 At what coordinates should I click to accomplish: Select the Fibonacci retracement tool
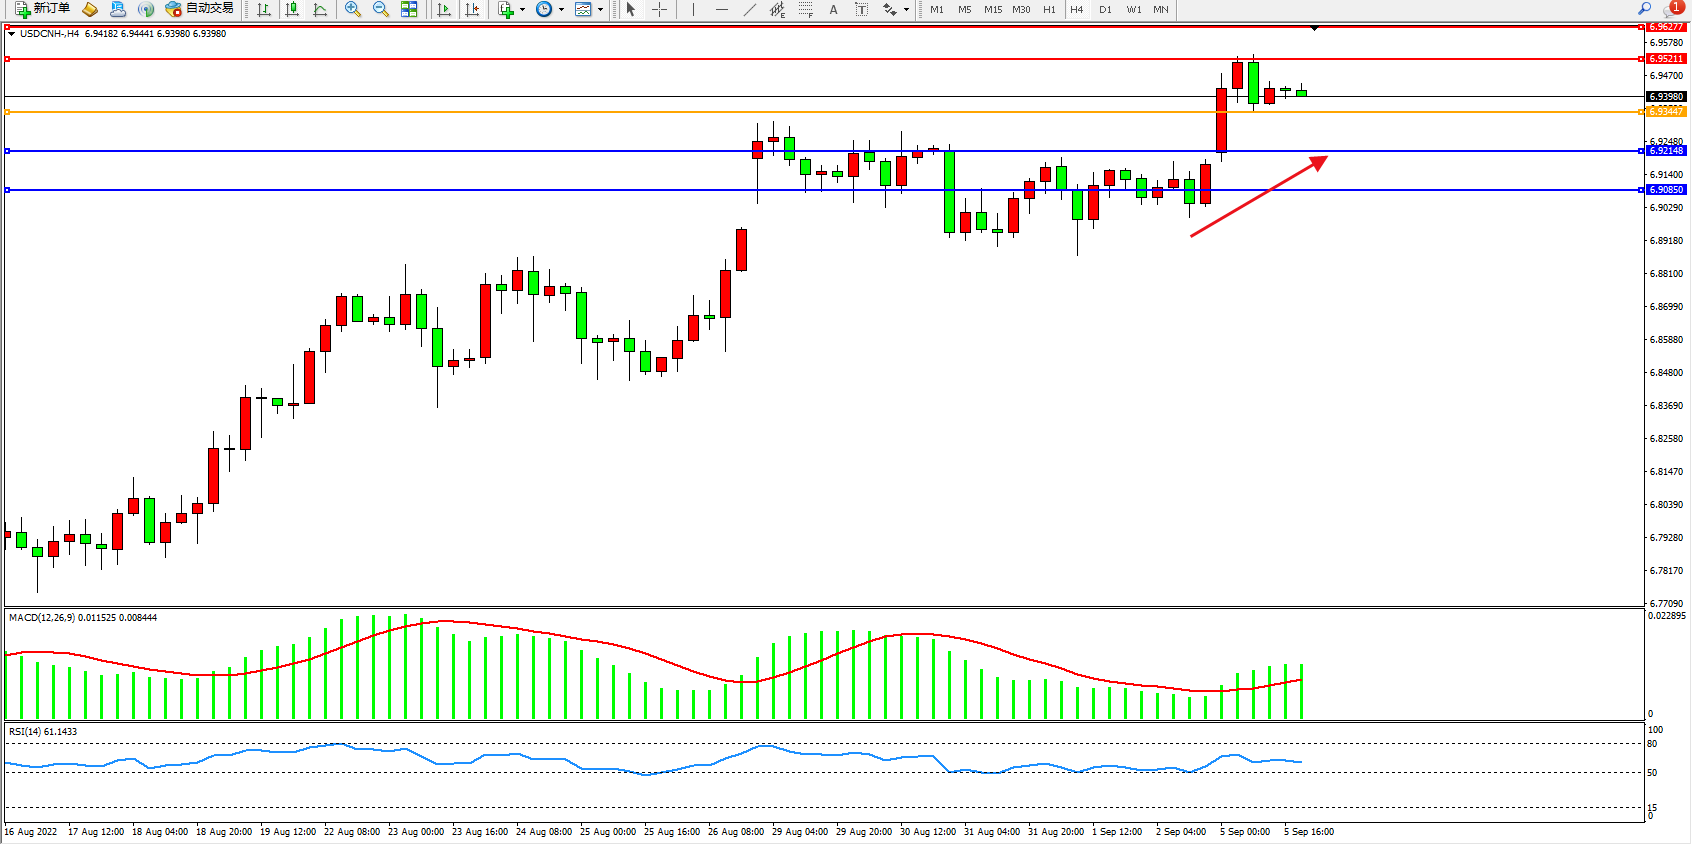pos(805,9)
